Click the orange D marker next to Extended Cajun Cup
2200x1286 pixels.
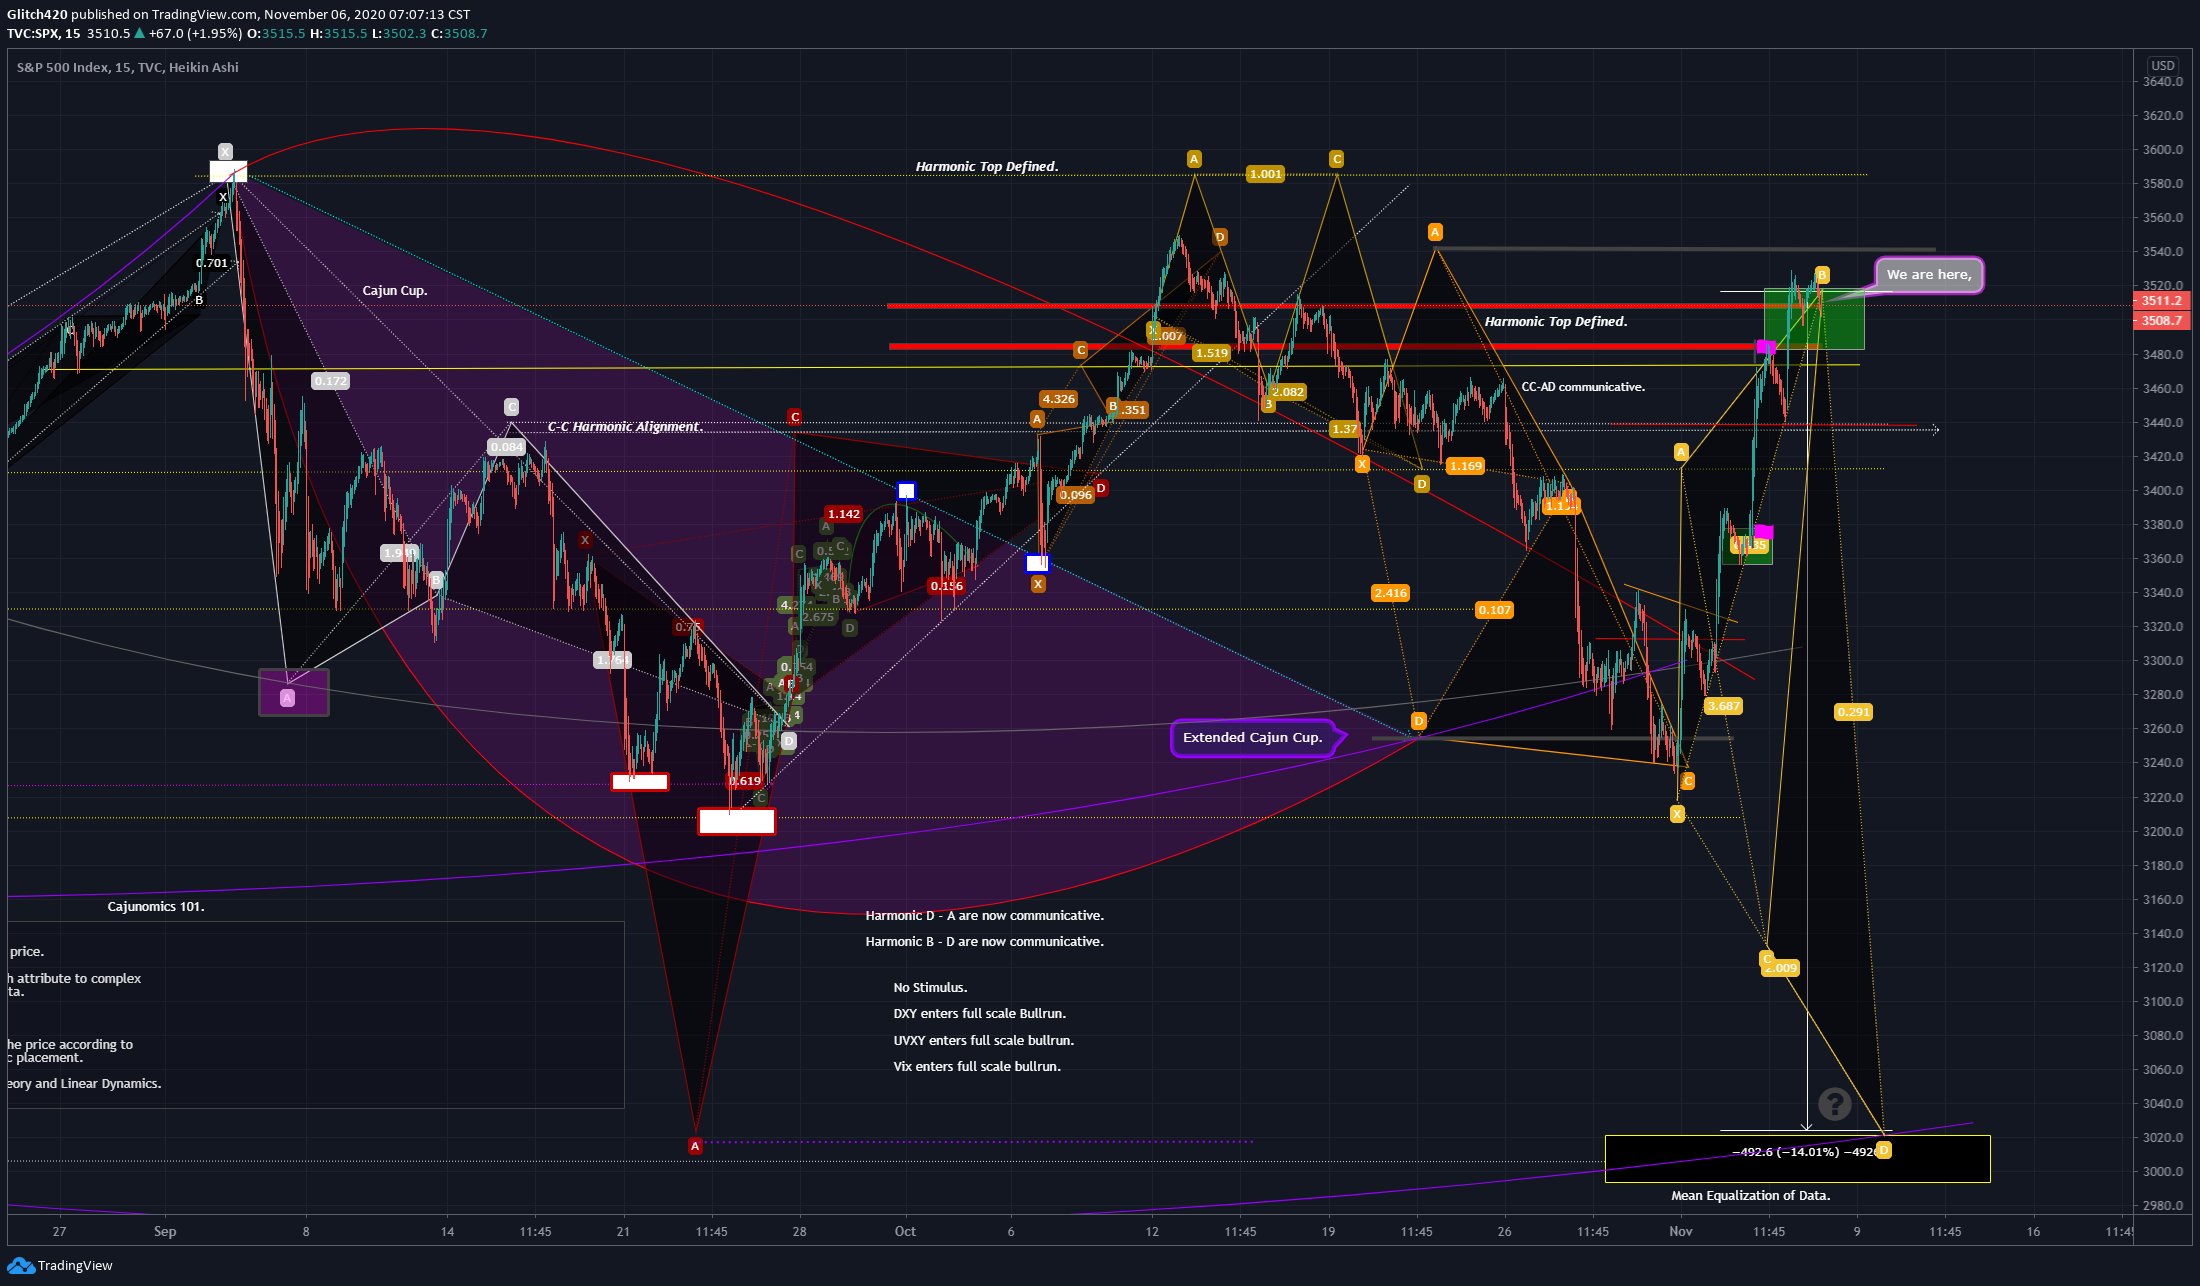coord(1418,721)
